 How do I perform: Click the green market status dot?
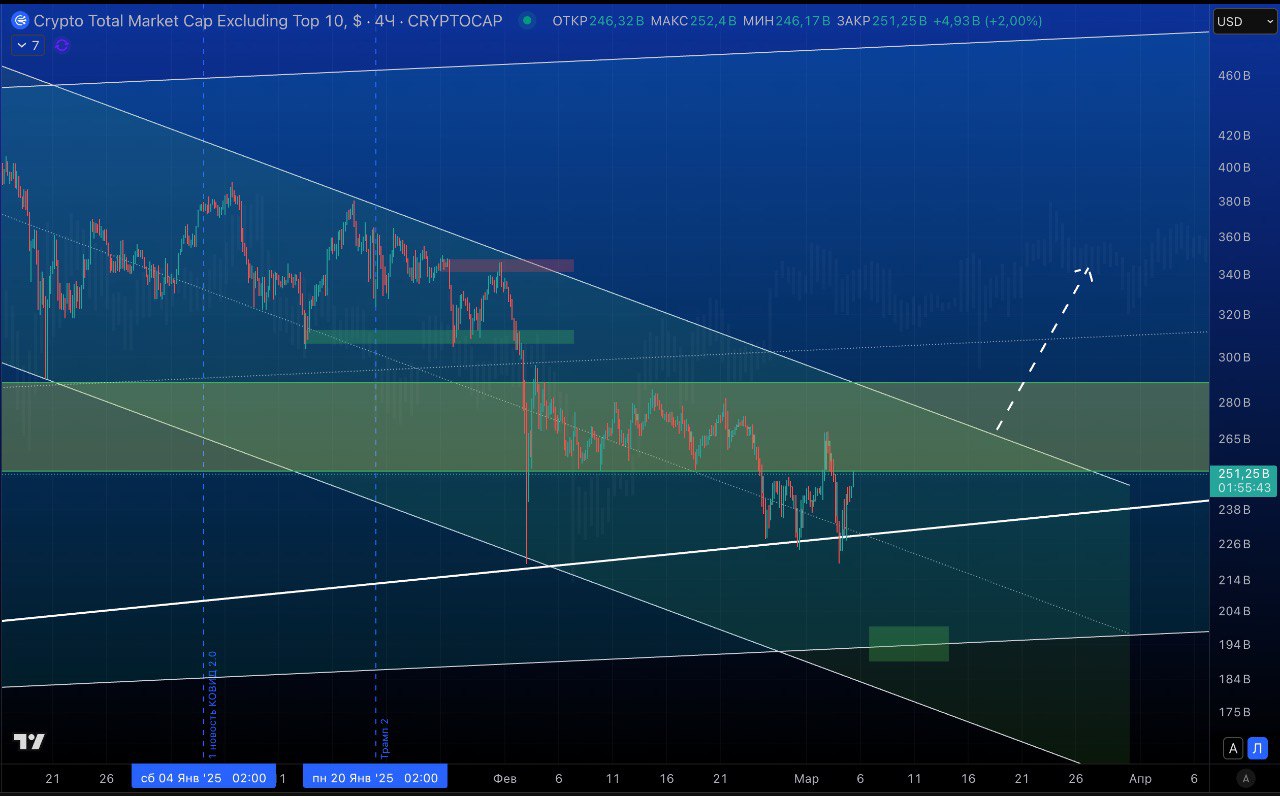[x=527, y=20]
